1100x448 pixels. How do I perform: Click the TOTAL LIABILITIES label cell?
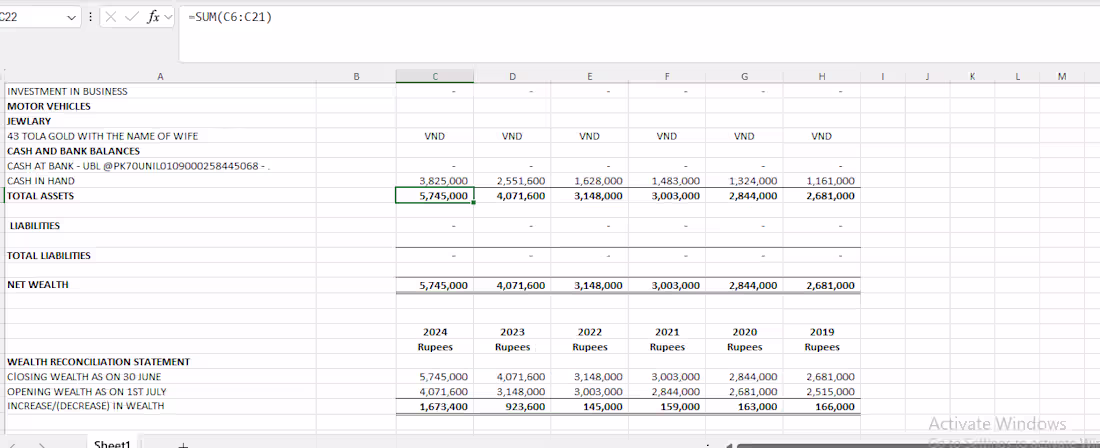pos(161,255)
